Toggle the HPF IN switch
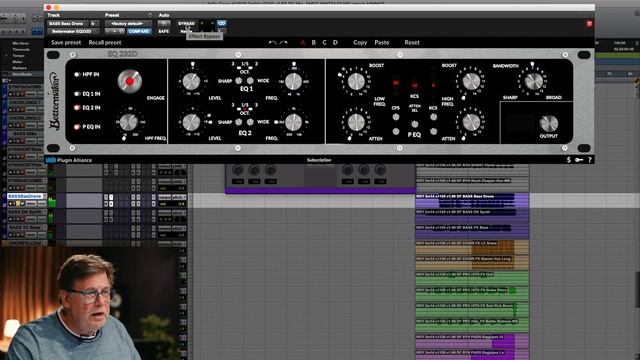The width and height of the screenshot is (640, 360). pos(76,74)
